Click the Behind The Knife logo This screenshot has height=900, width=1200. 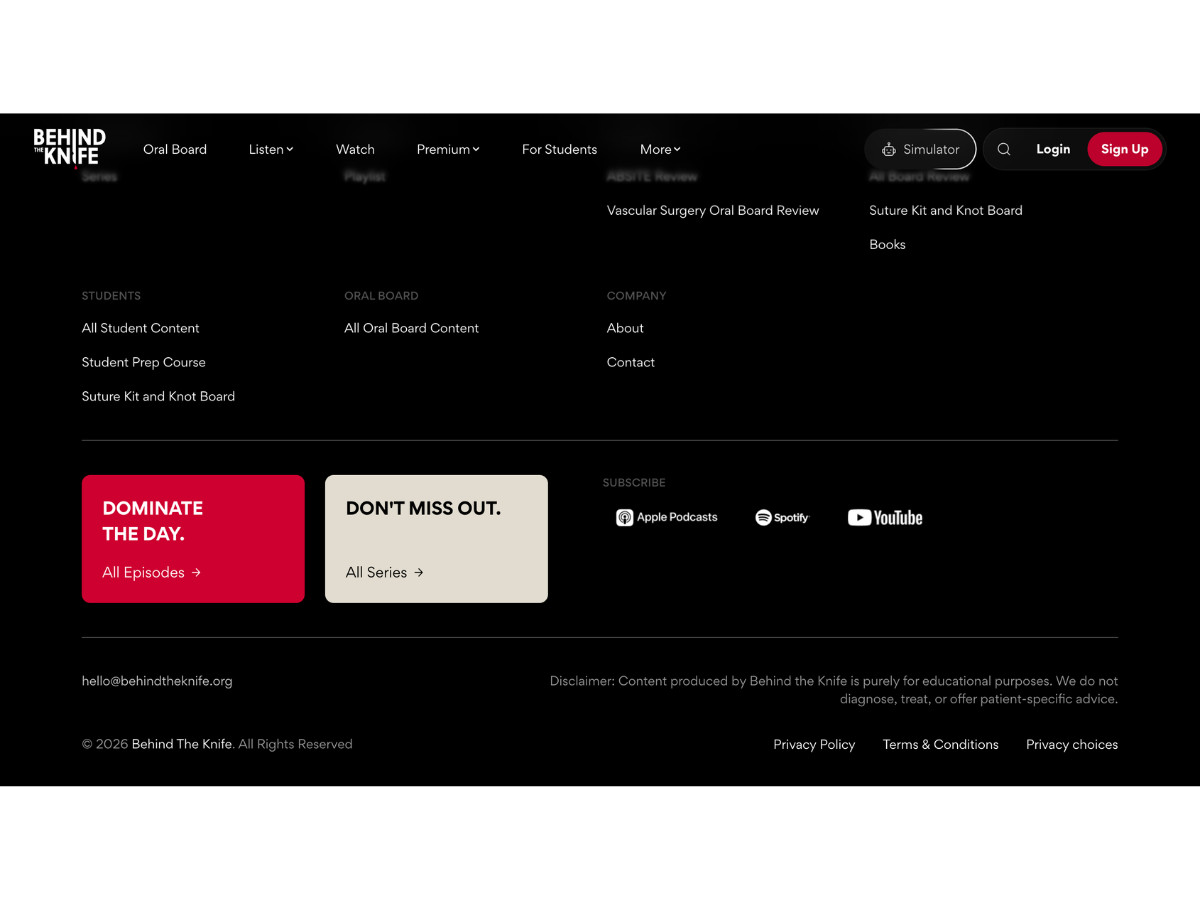69,148
